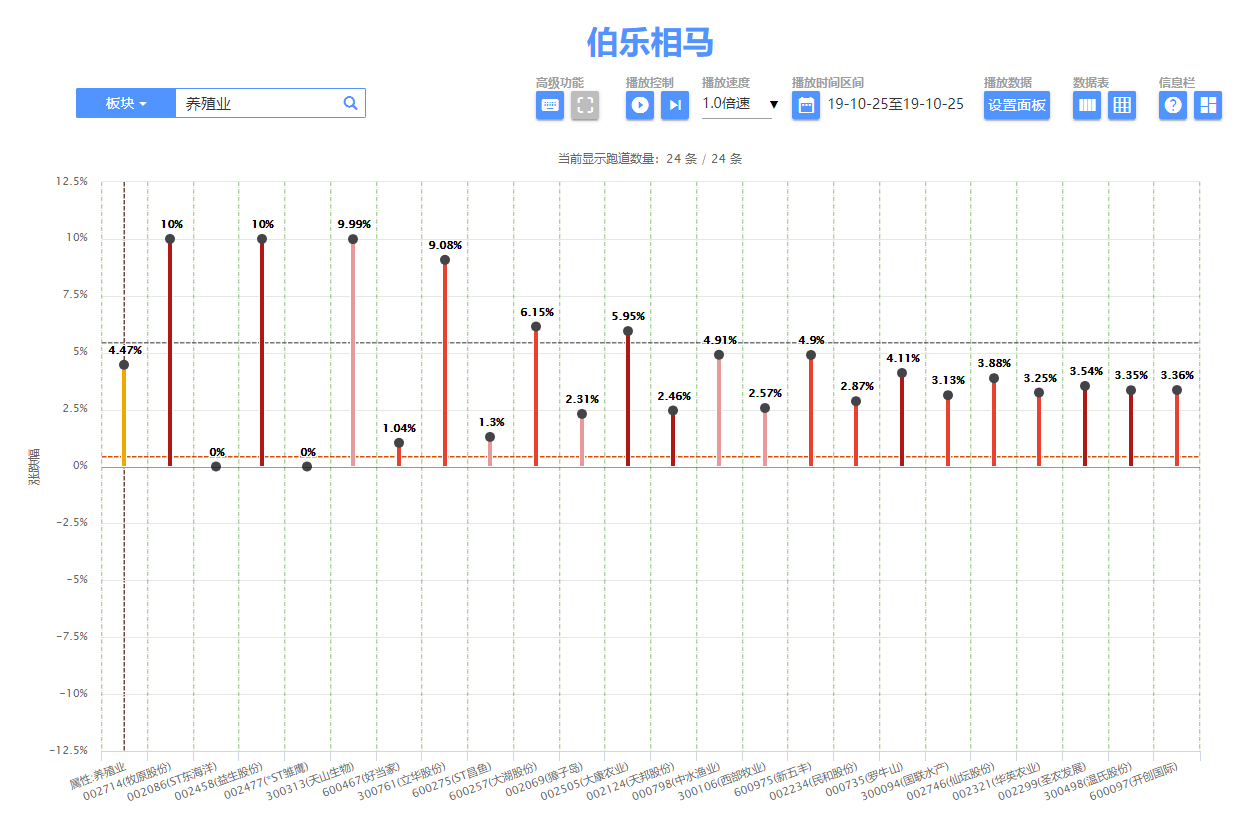The image size is (1258, 817).
Task: Toggle the fullscreen frame icon
Action: [585, 105]
